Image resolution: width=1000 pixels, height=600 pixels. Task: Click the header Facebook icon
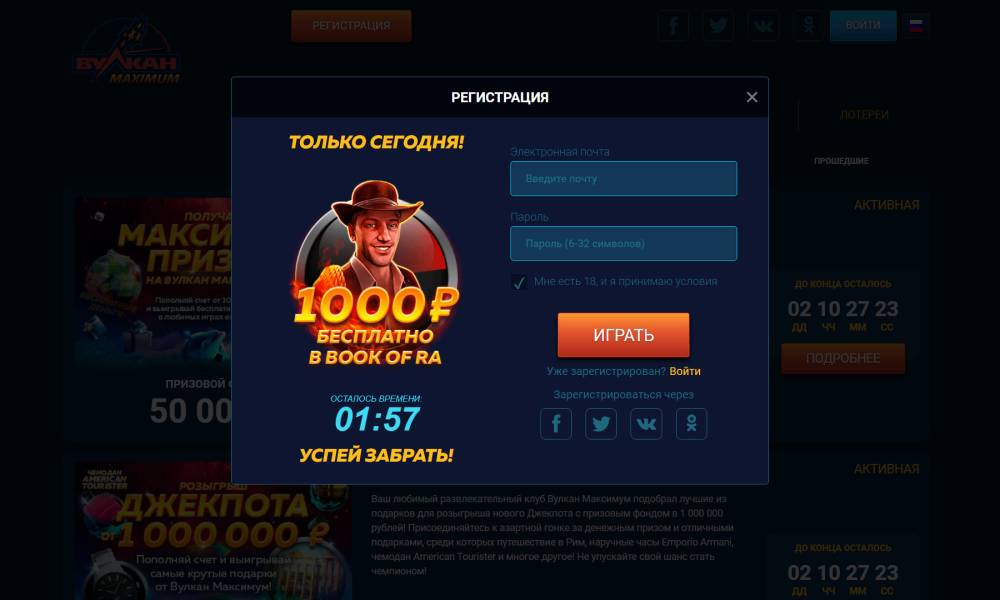point(673,26)
